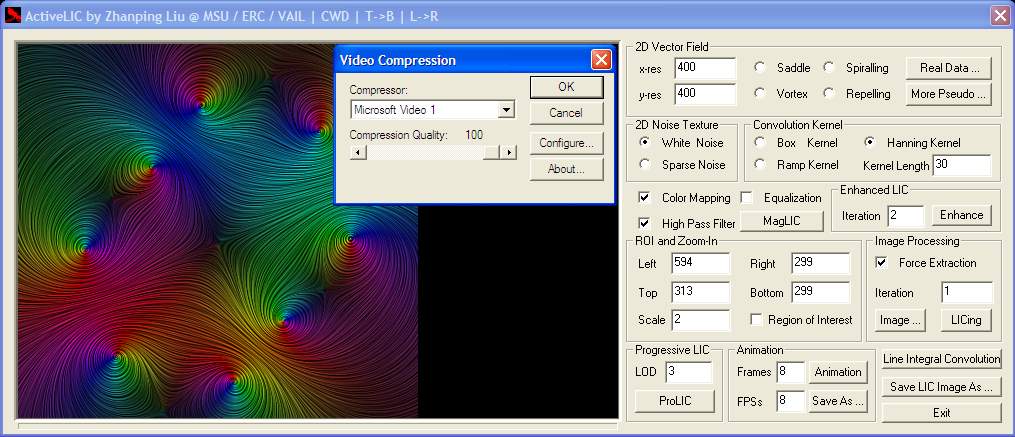Image resolution: width=1015 pixels, height=437 pixels.
Task: Click in the Kernel Length field
Action: click(961, 164)
